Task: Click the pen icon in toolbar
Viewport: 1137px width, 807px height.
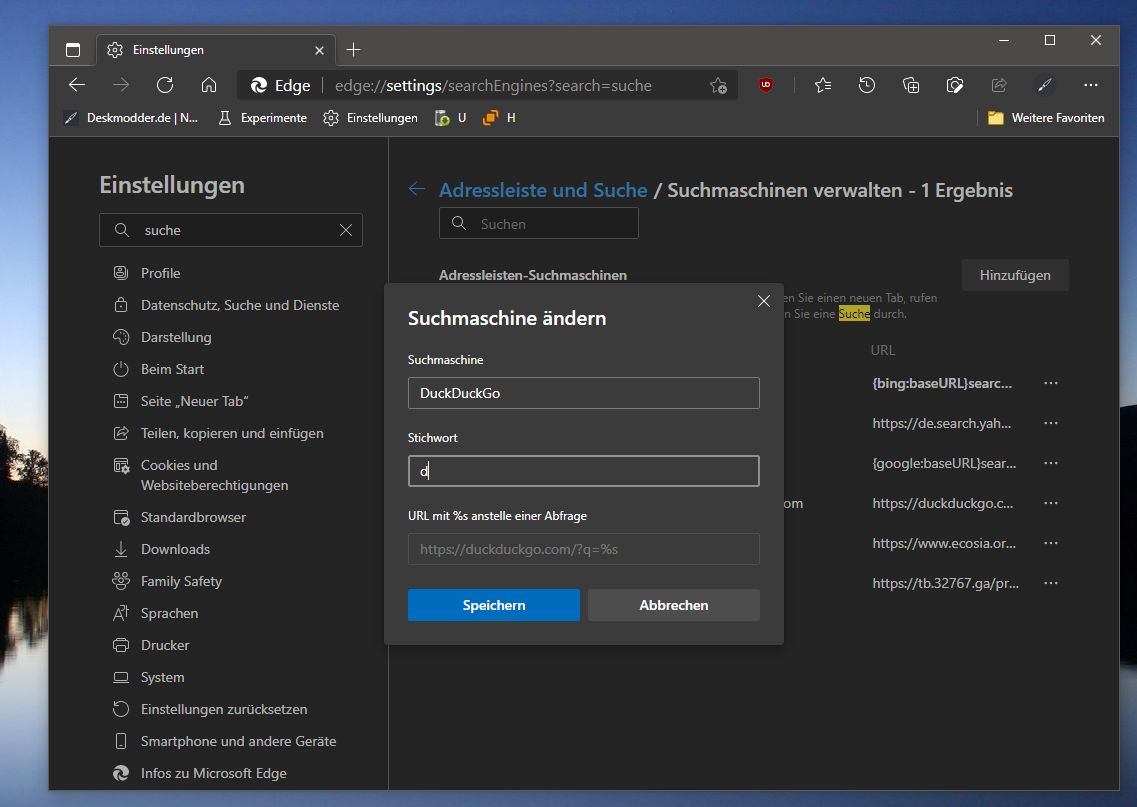Action: (1045, 86)
